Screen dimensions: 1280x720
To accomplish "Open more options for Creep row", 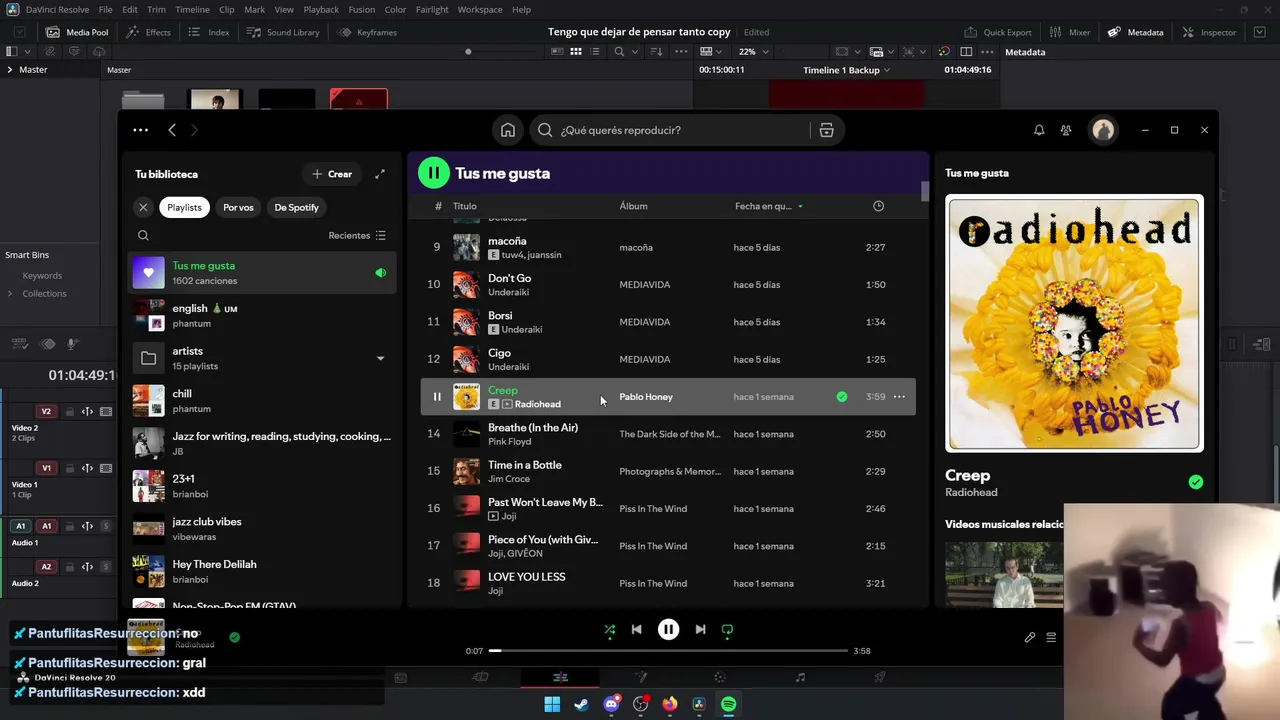I will coord(899,397).
